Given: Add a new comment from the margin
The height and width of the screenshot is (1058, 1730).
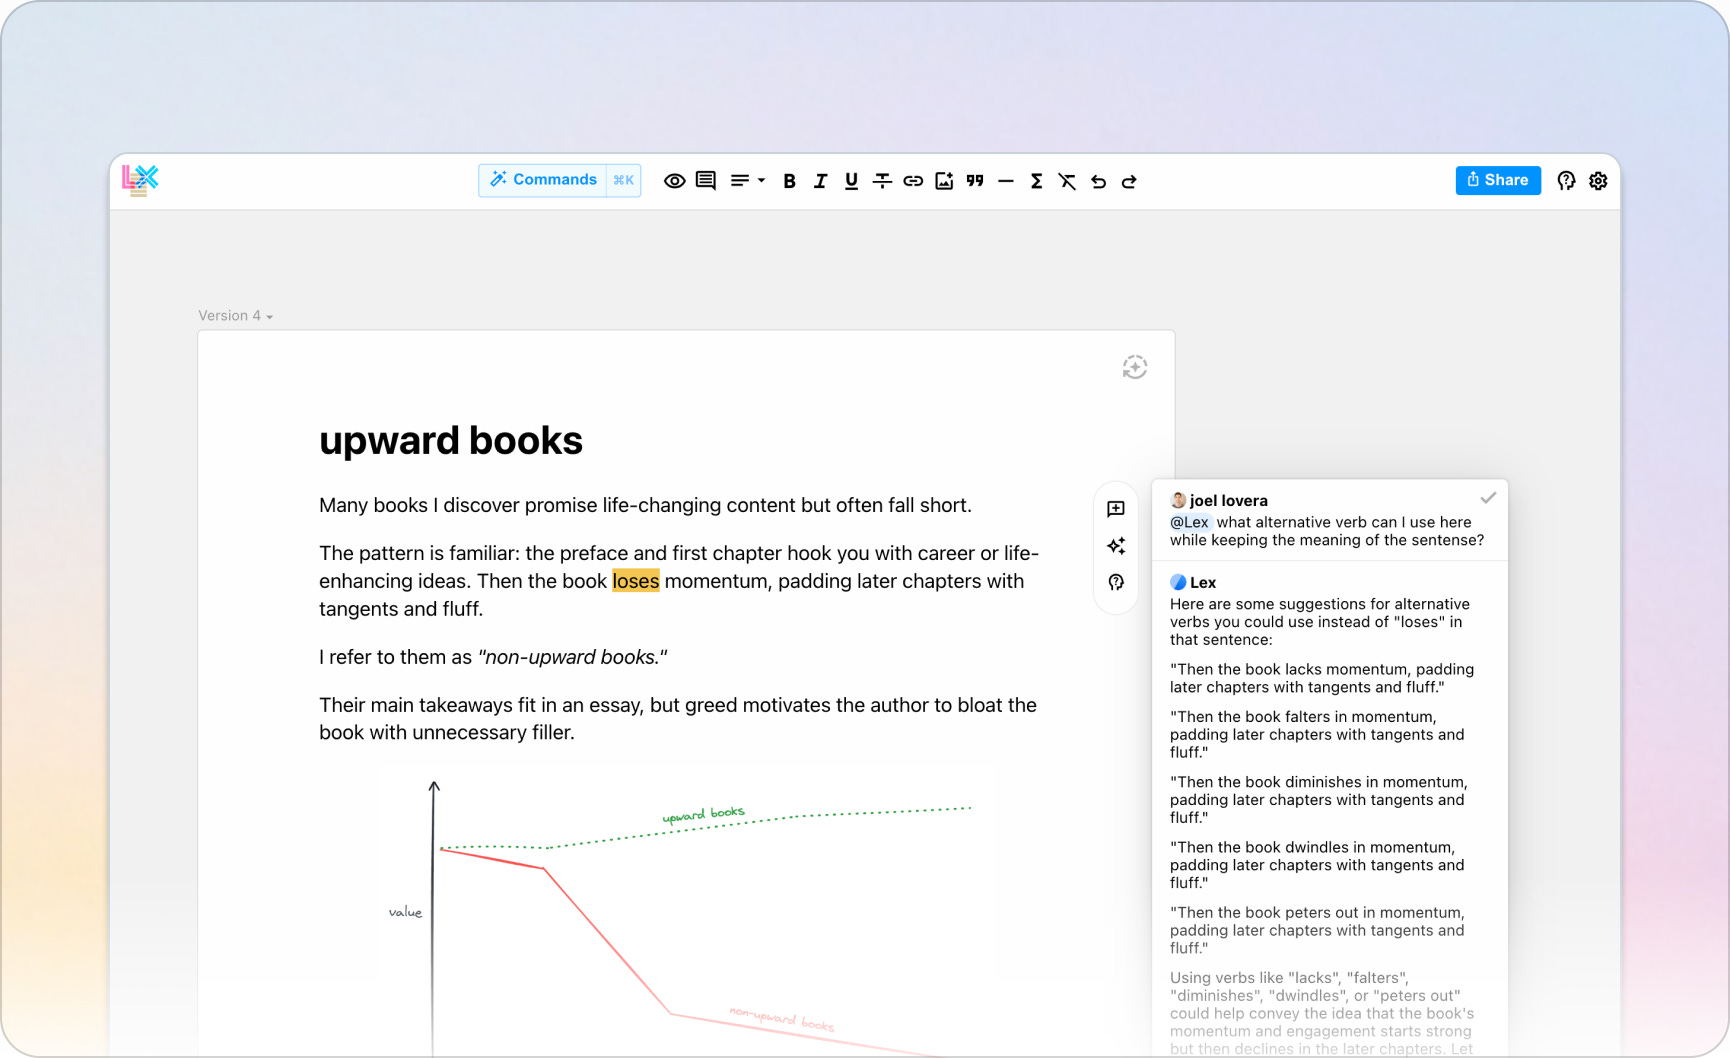Looking at the screenshot, I should tap(1115, 509).
